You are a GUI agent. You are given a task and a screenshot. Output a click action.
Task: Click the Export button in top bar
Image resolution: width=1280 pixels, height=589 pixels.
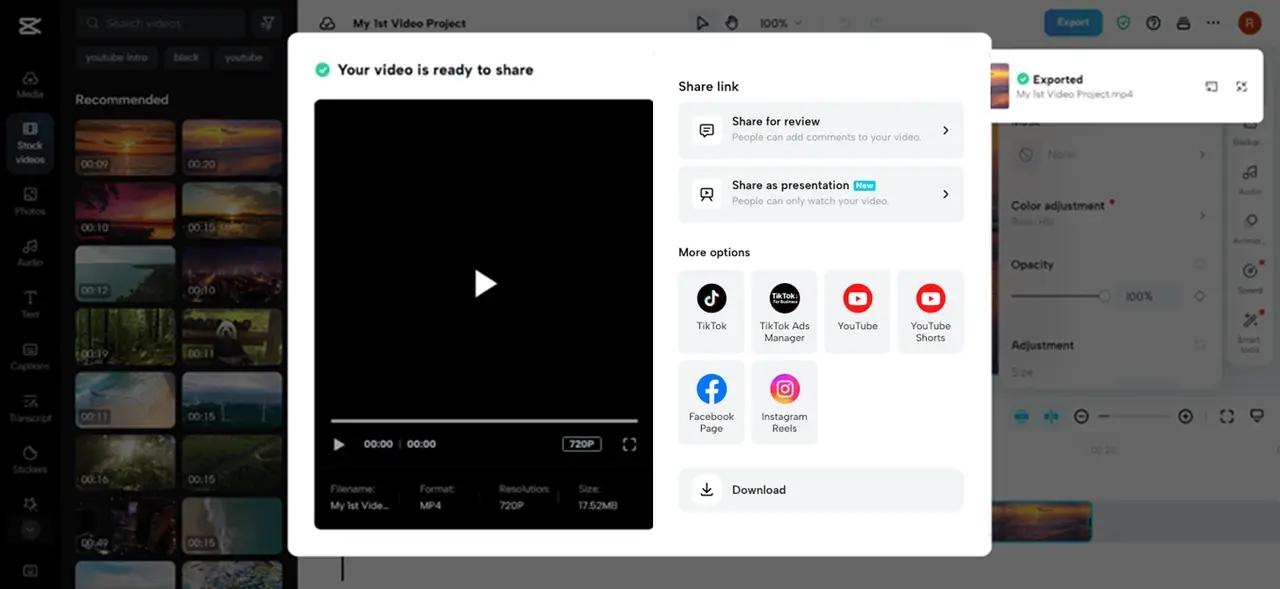click(1073, 22)
